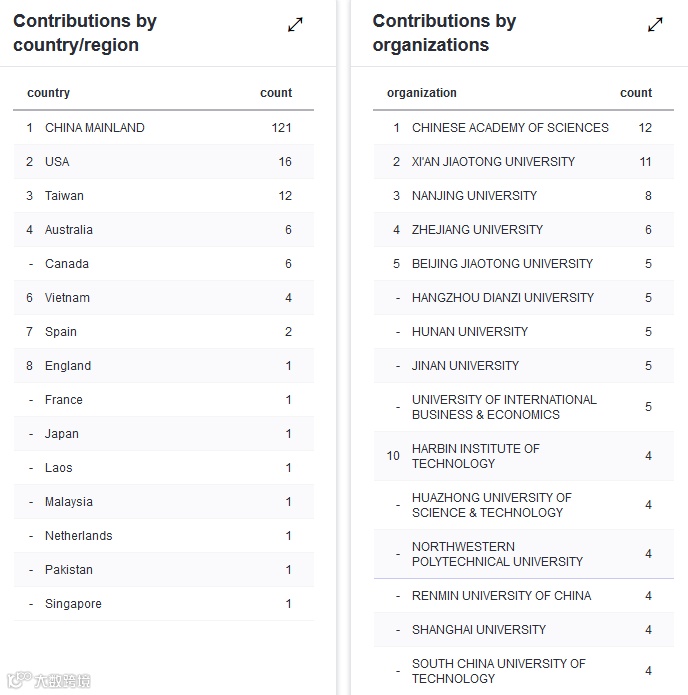688x695 pixels.
Task: Click the organization column header
Action: [x=422, y=93]
